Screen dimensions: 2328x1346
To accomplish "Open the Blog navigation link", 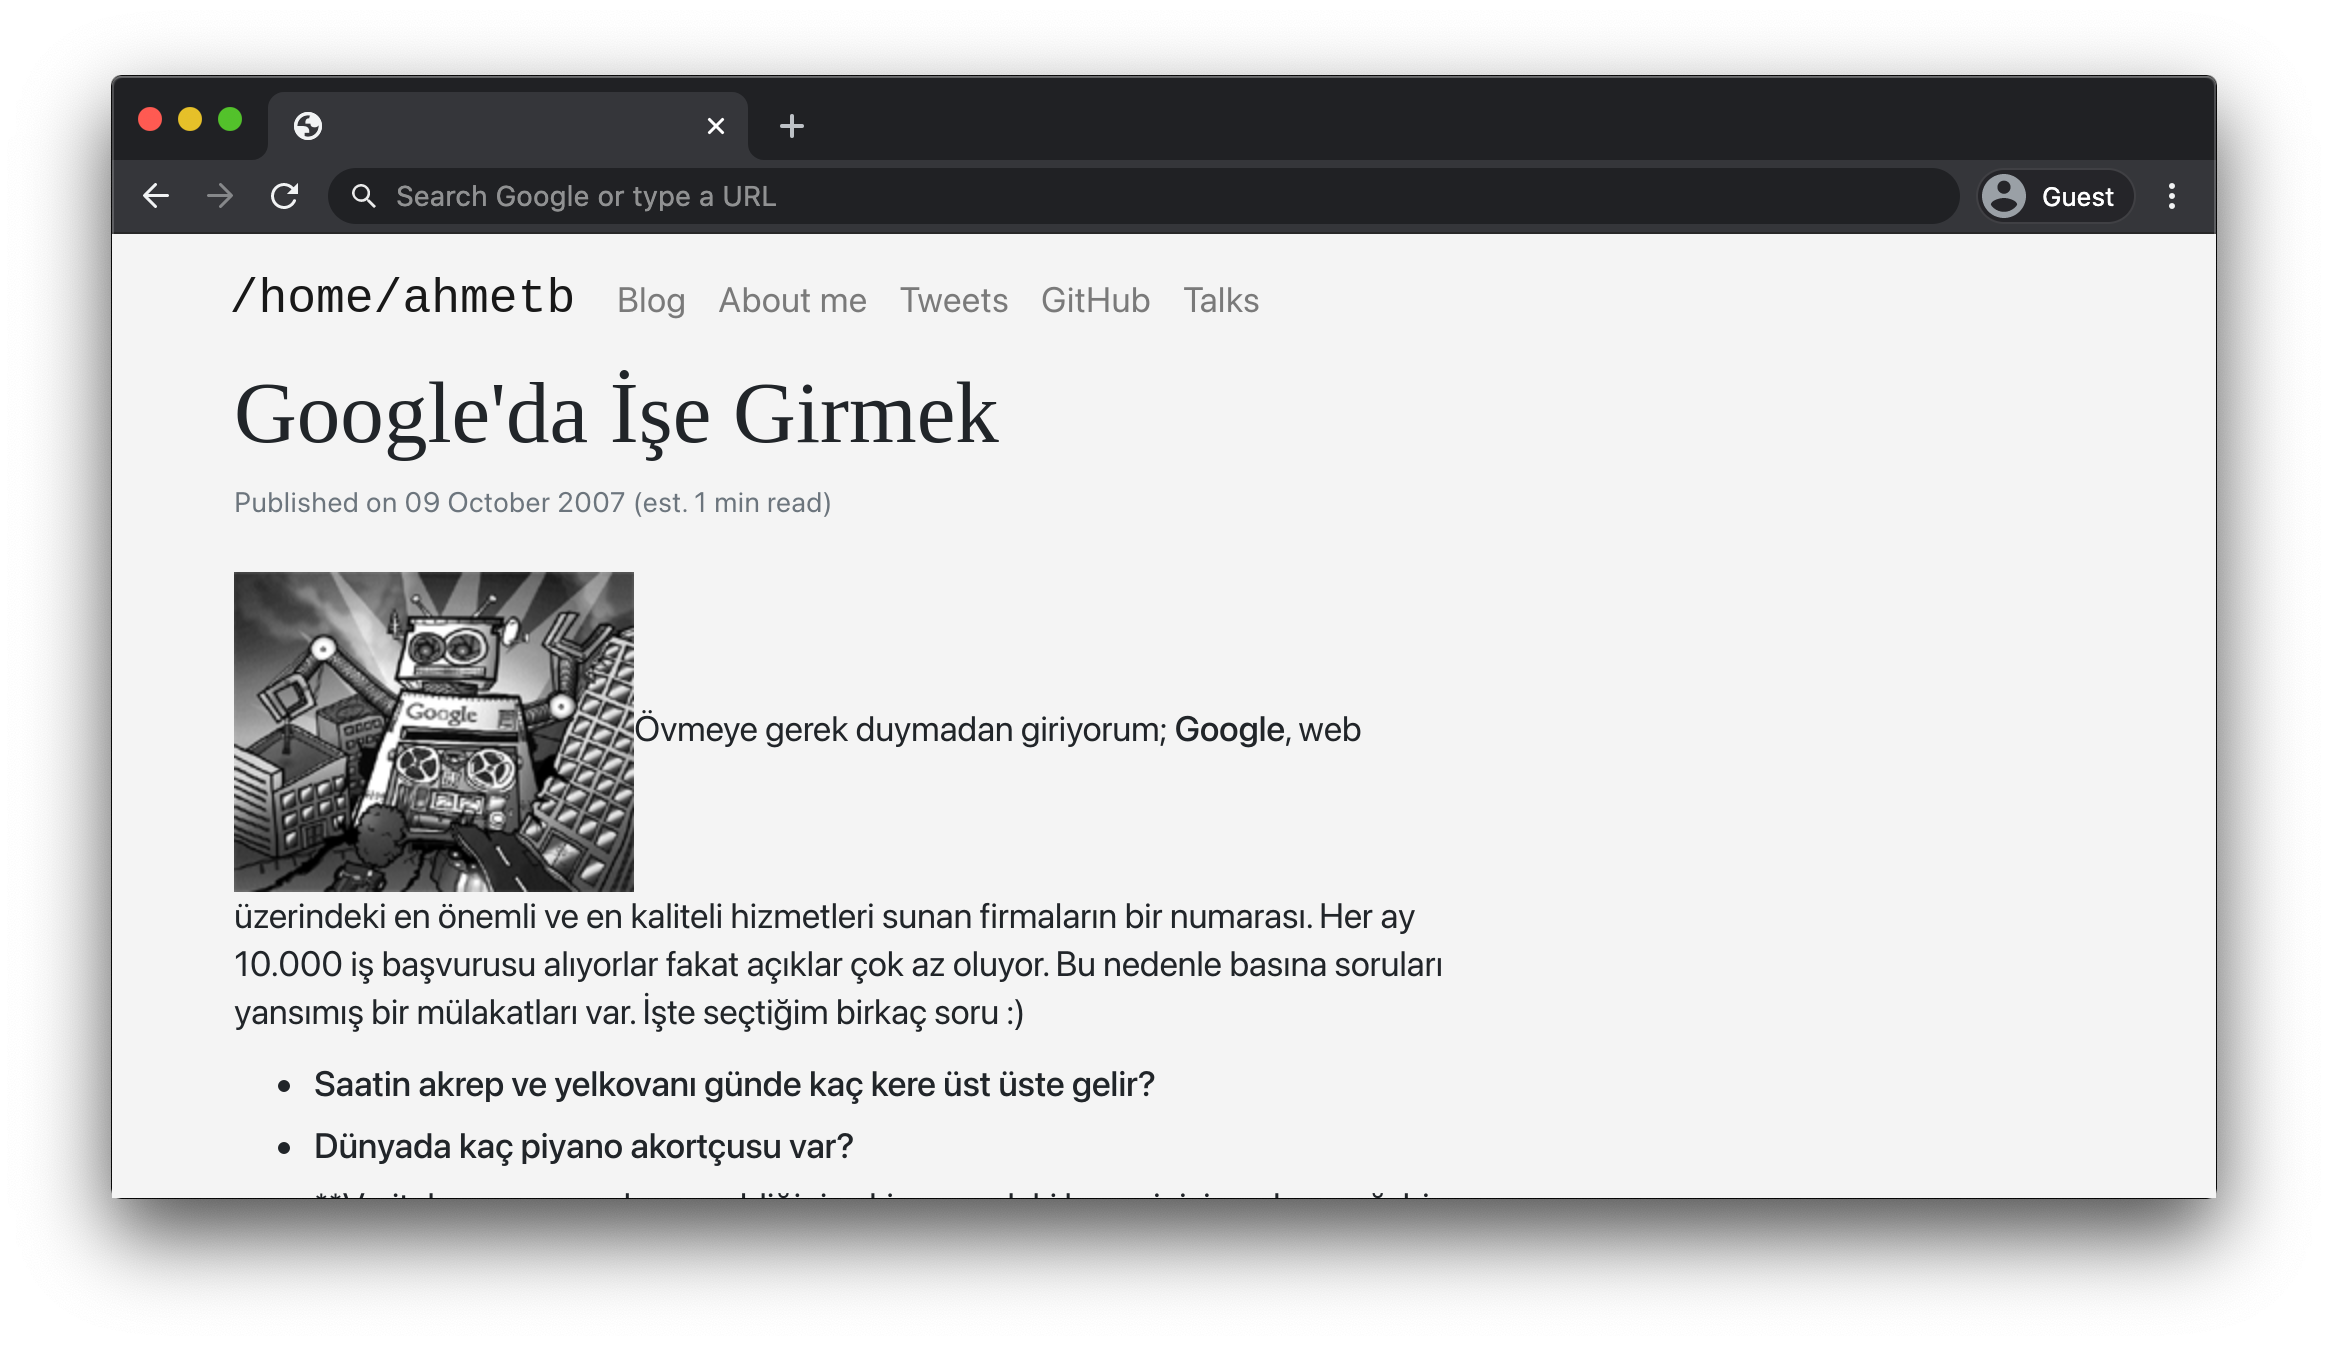I will (651, 300).
